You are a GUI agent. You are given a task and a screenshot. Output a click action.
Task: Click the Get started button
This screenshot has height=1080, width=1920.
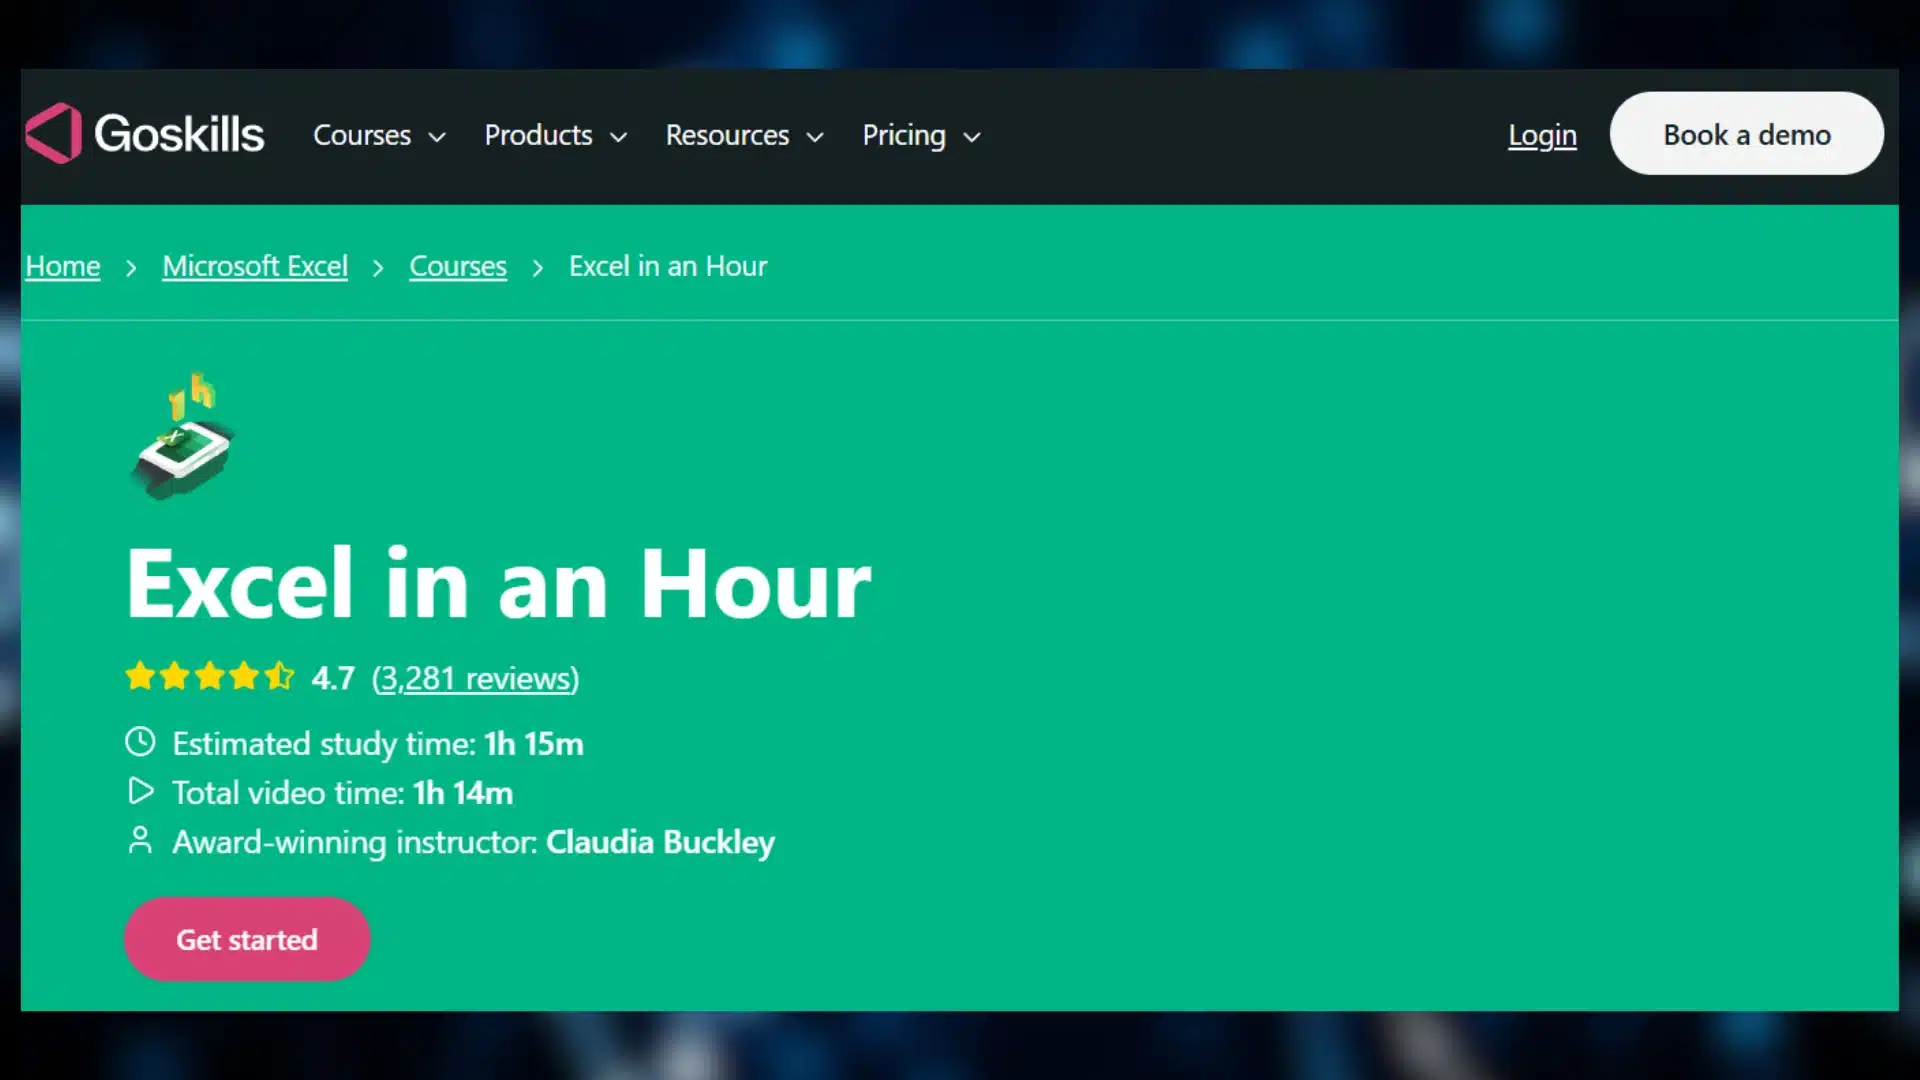tap(247, 939)
